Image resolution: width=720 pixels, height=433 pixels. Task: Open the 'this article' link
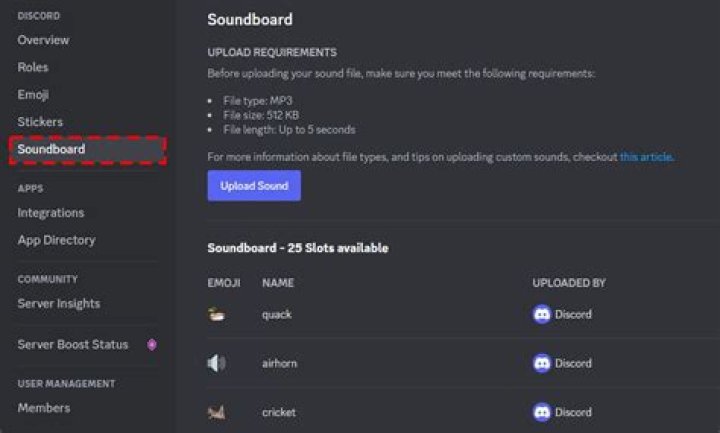coord(647,157)
